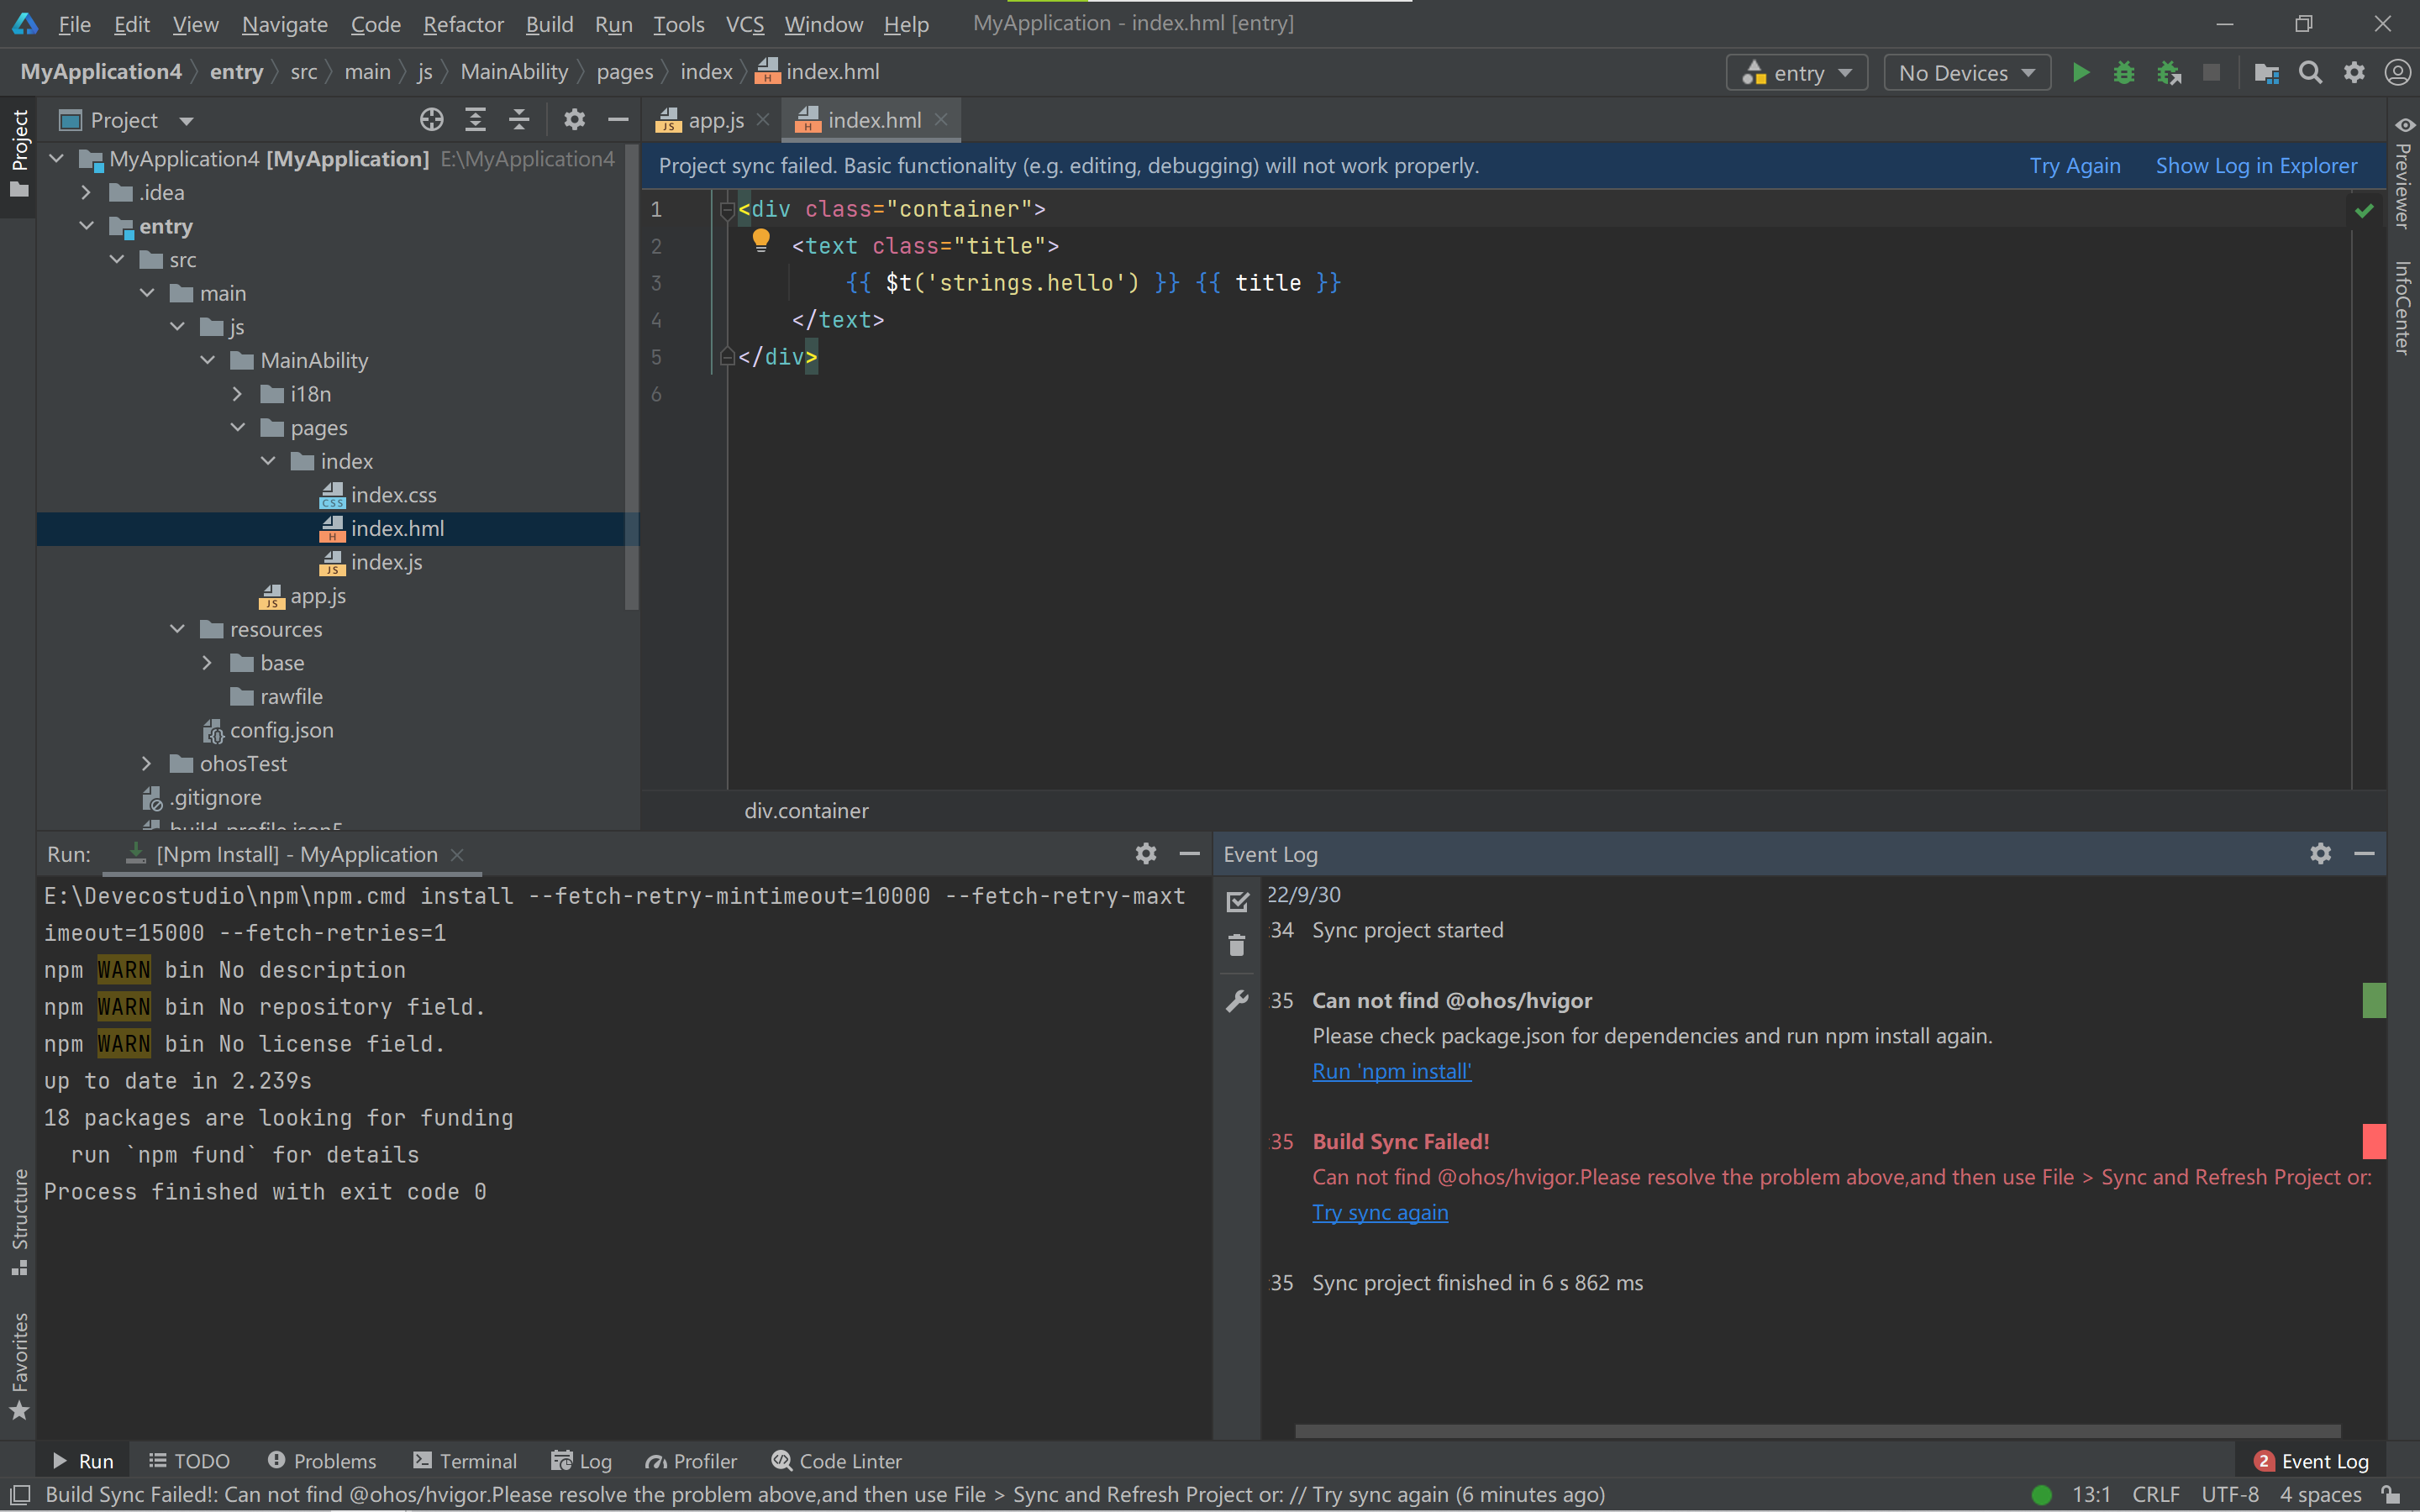
Task: Open the Project view selector dropdown
Action: tap(127, 120)
